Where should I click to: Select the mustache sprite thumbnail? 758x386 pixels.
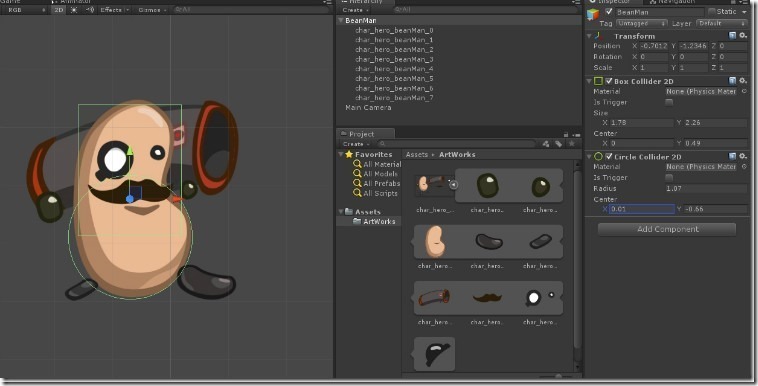pos(487,297)
